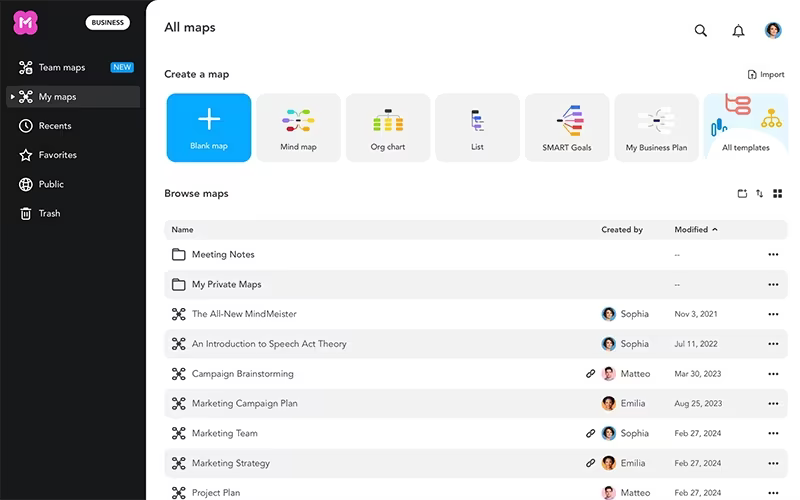This screenshot has width=800, height=500.
Task: Change sort order arrows icon
Action: 760,193
